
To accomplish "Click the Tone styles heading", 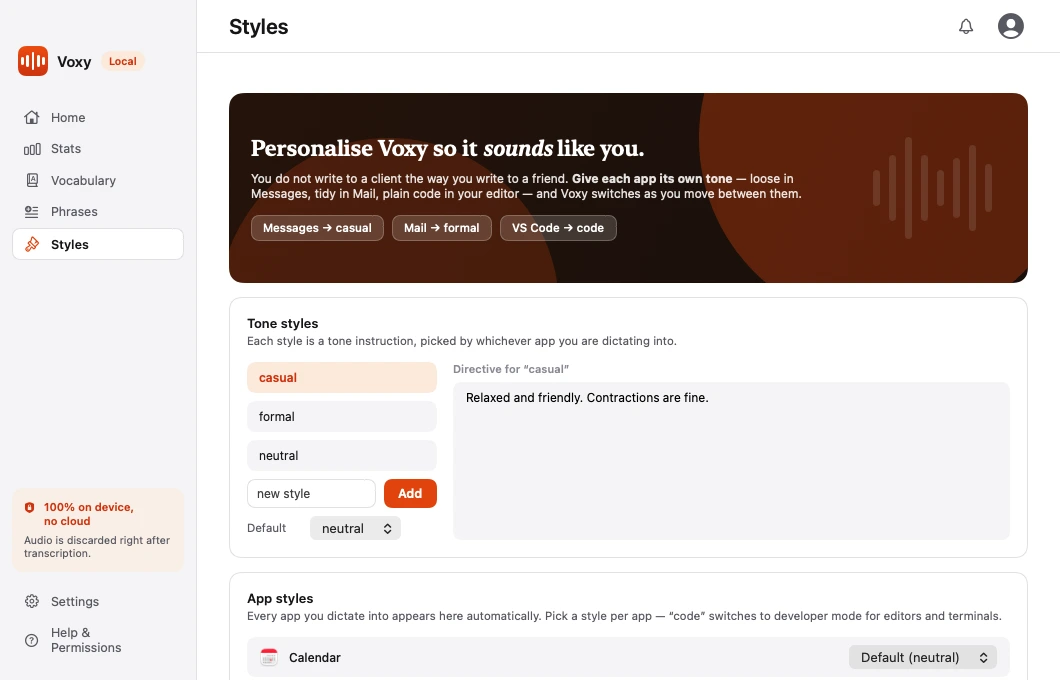I will pos(283,323).
